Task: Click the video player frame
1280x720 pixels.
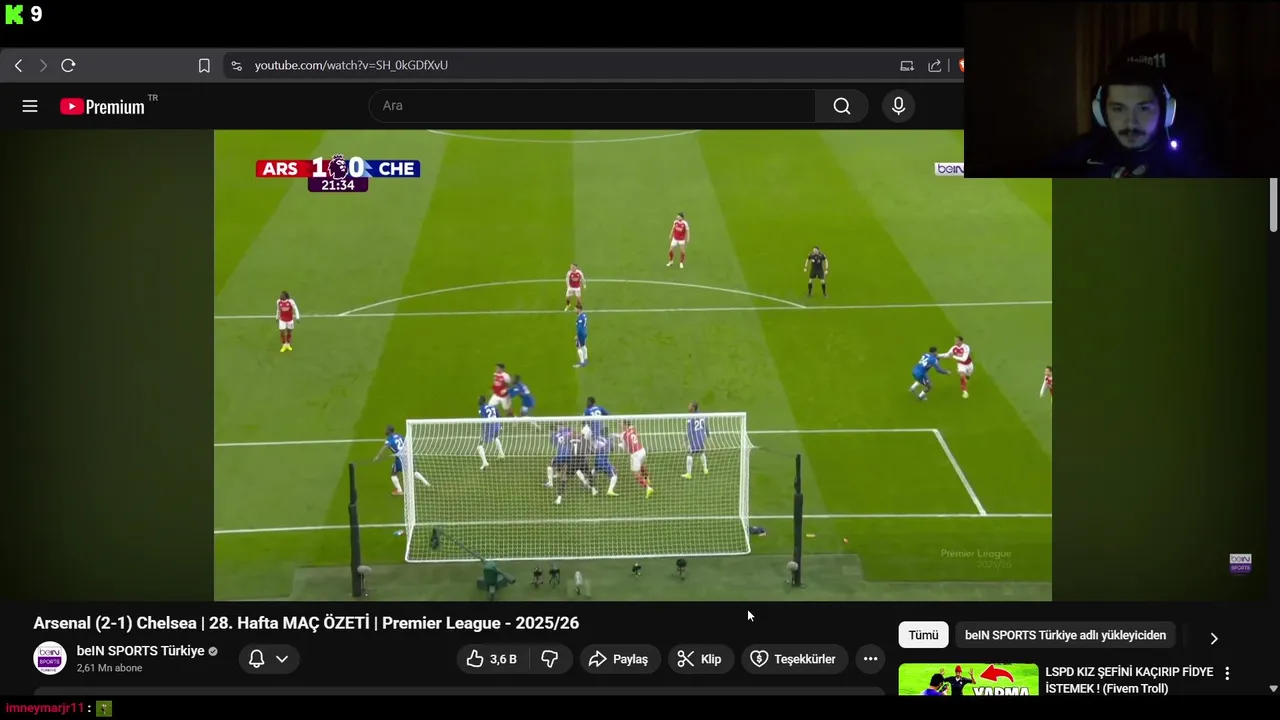Action: tap(632, 365)
